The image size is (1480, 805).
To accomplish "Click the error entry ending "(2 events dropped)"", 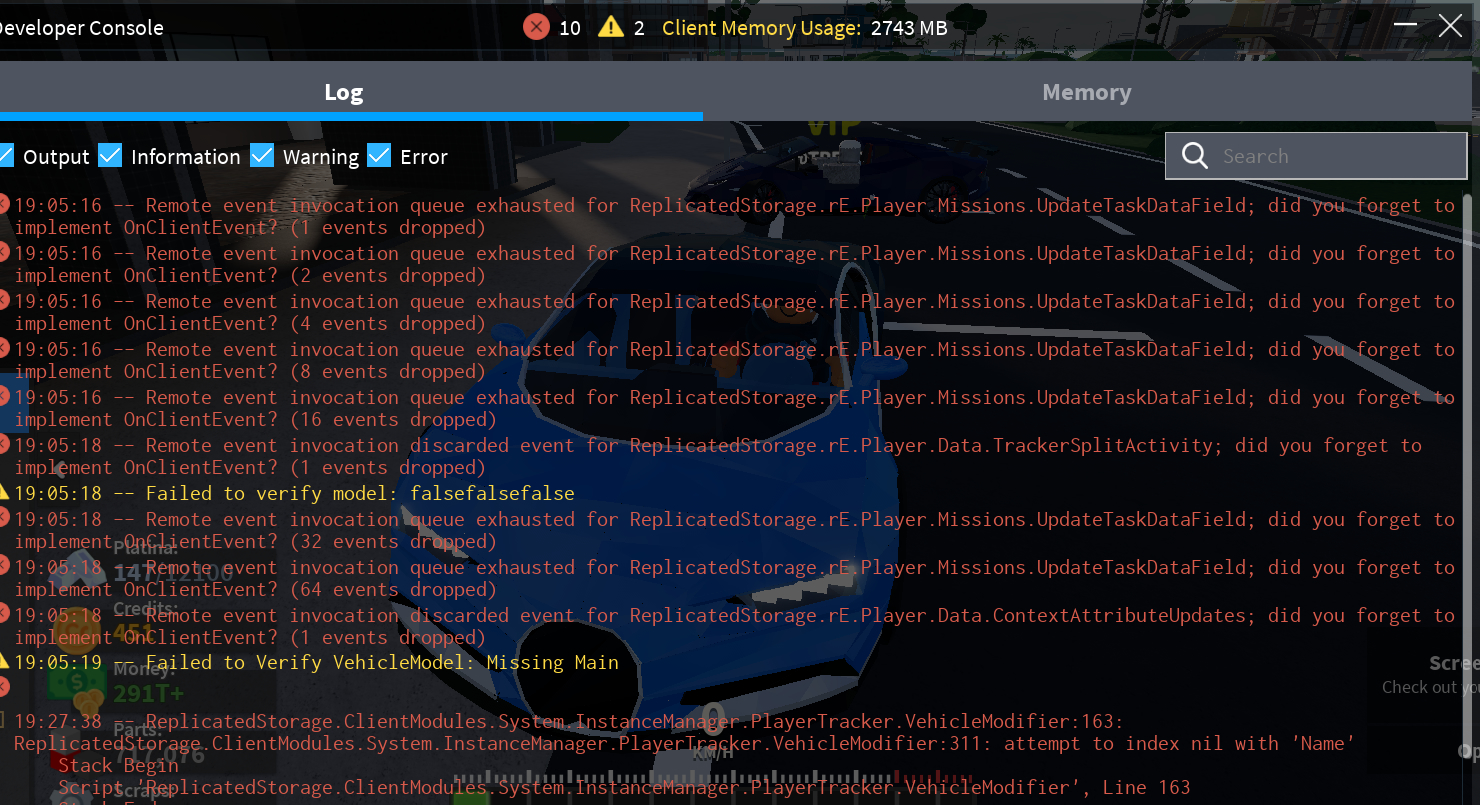I will pyautogui.click(x=734, y=264).
